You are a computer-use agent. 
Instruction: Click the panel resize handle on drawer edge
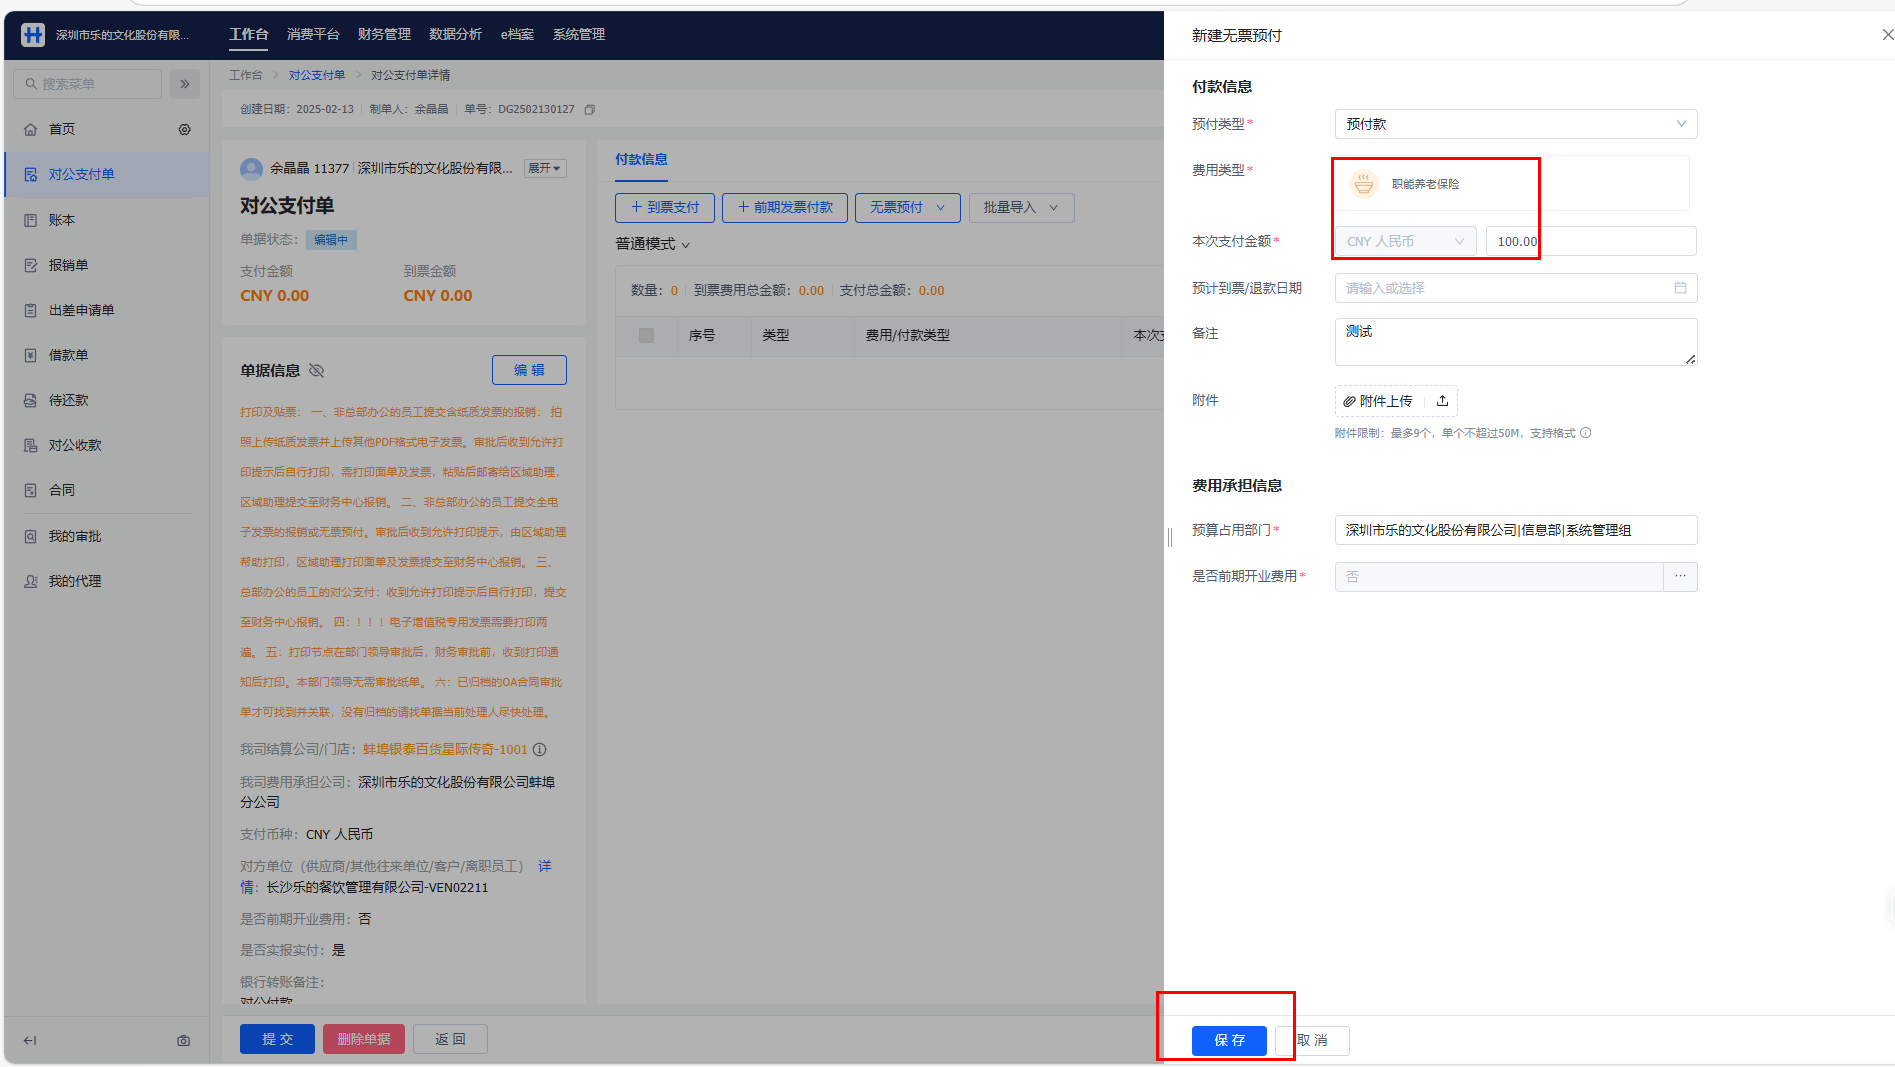1169,538
